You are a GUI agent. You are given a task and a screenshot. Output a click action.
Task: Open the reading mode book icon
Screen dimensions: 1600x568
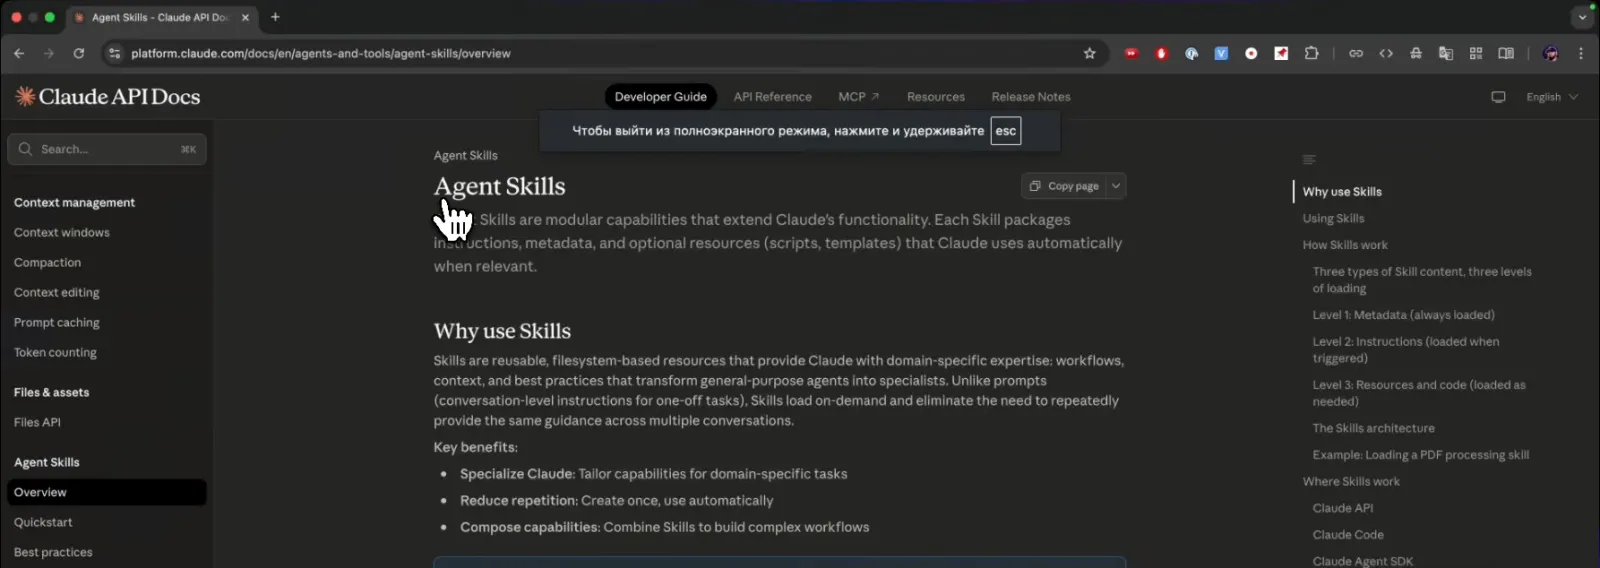click(1506, 53)
